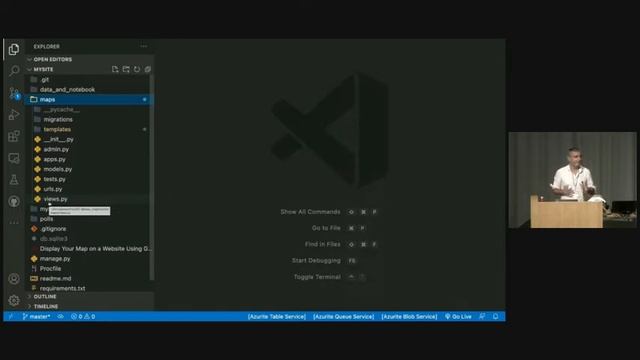
Task: Collapse the maps folder
Action: 88,99
